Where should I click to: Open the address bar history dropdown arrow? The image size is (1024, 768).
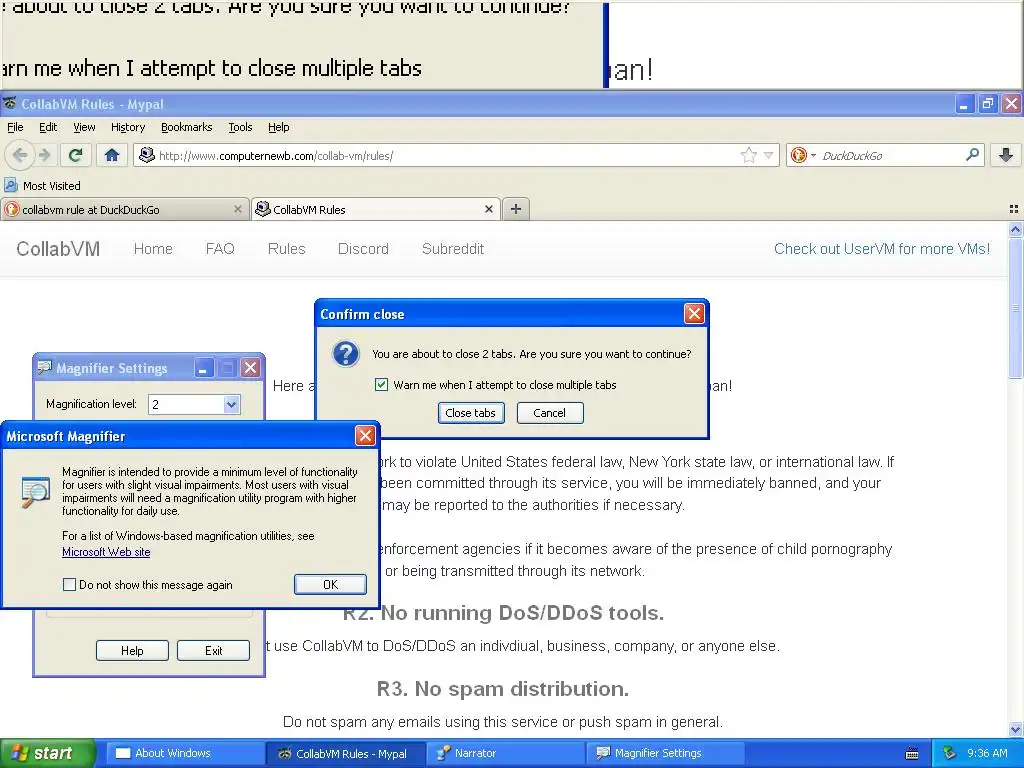point(769,155)
